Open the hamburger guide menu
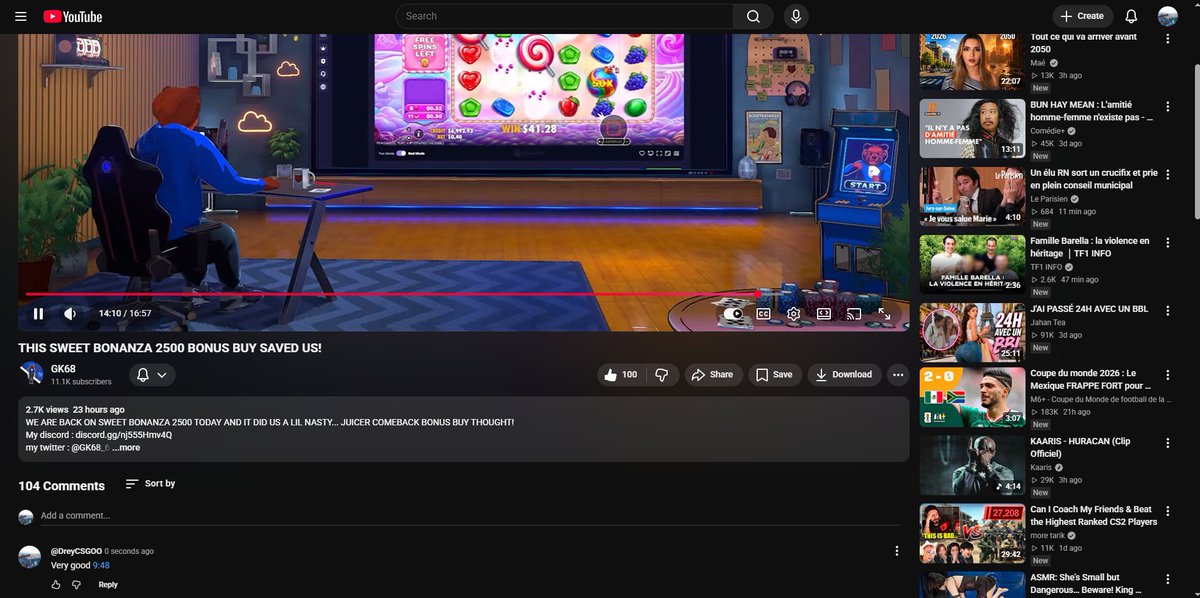1200x598 pixels. [21, 16]
